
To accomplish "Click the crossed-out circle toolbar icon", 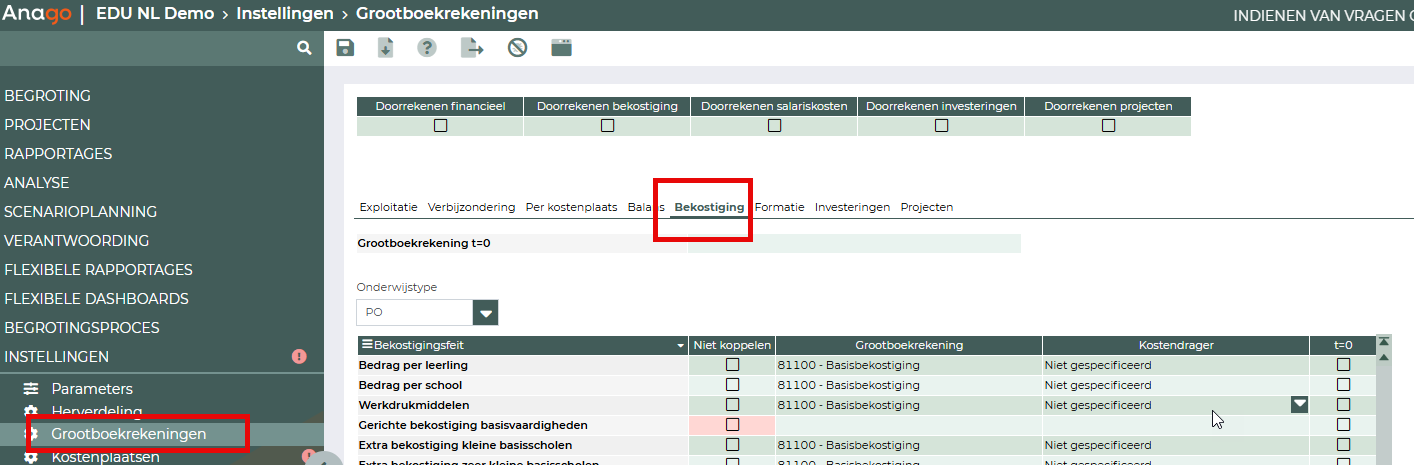I will pos(517,48).
